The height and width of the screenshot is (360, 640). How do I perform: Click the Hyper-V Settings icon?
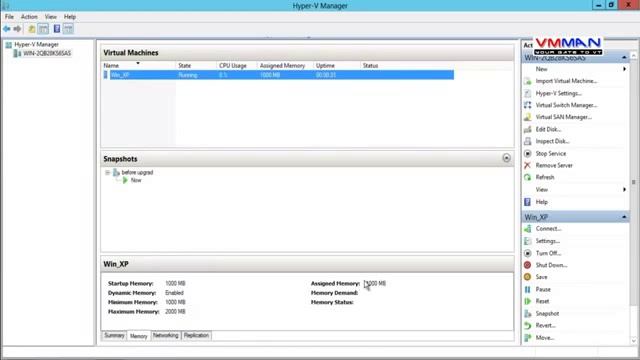pyautogui.click(x=527, y=93)
